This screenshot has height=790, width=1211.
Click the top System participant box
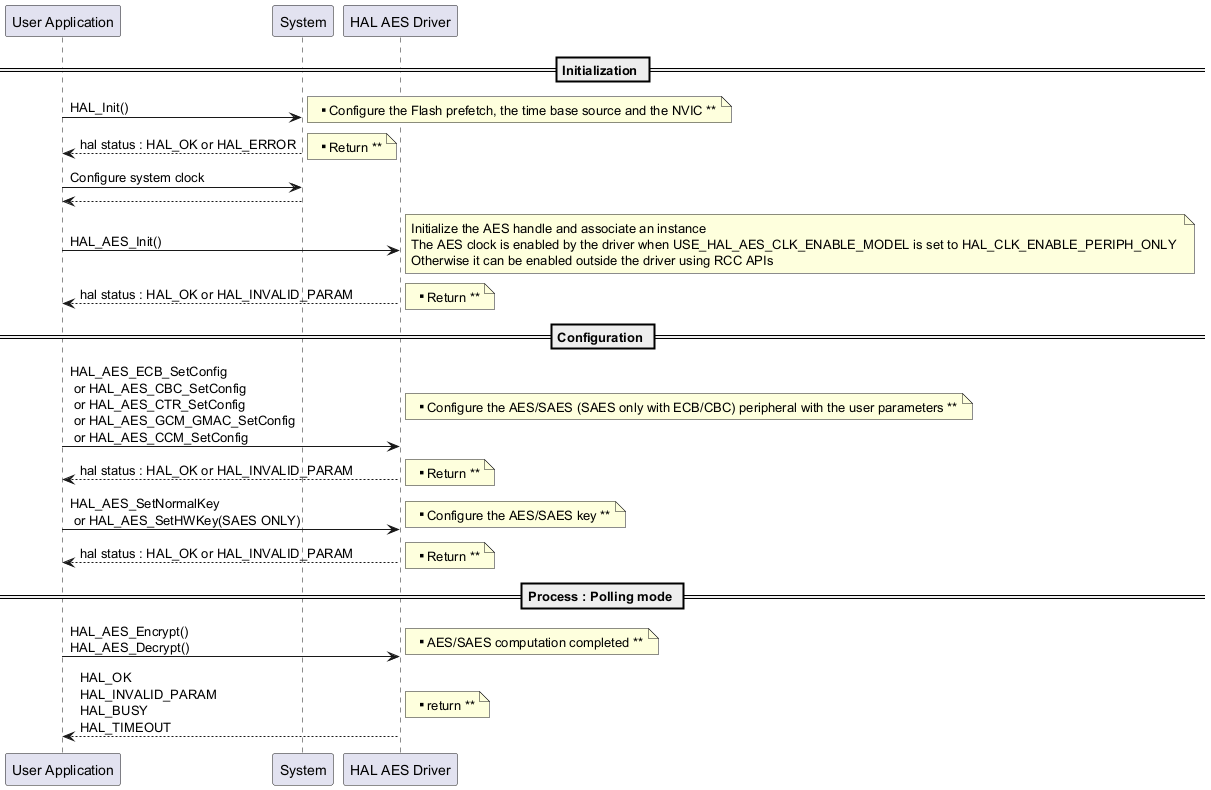point(303,22)
